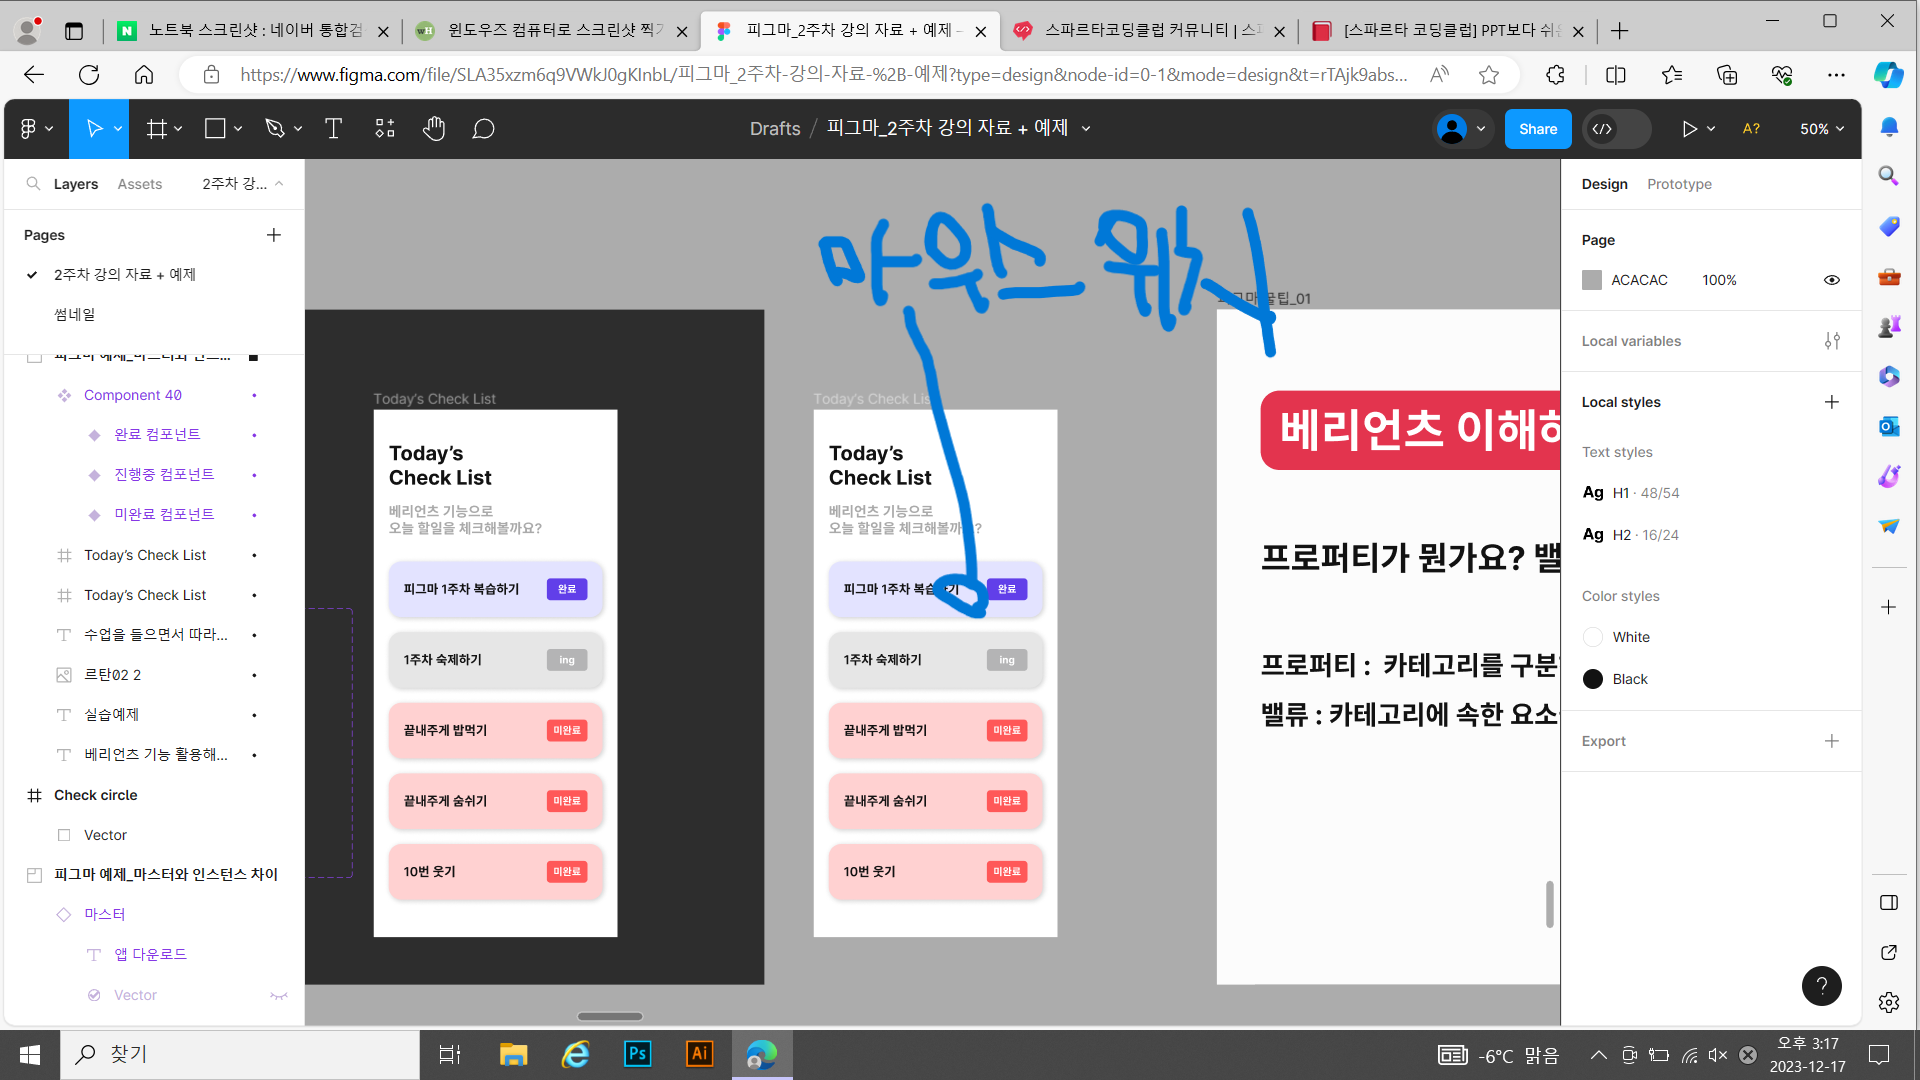This screenshot has width=1920, height=1080.
Task: Expand the shape tools dropdown
Action: click(238, 129)
